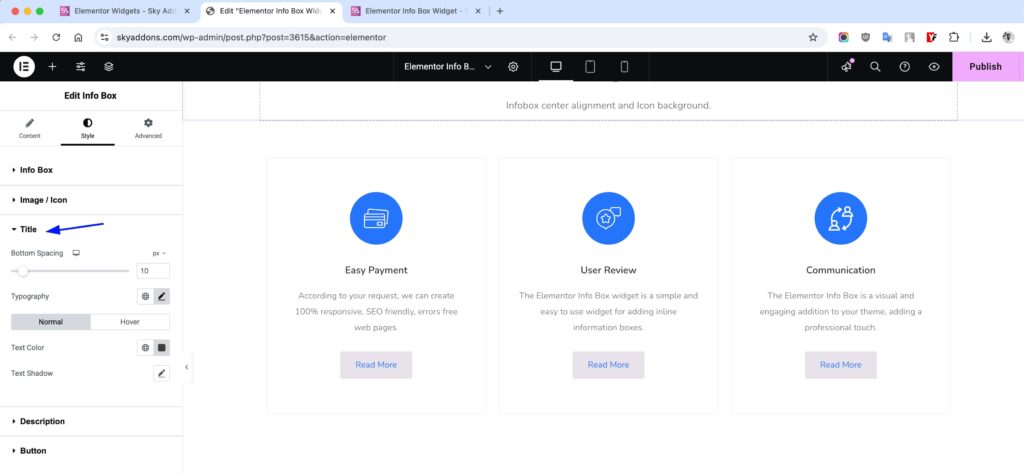Collapse the editor panel with arrow handle
The width and height of the screenshot is (1024, 474).
(x=187, y=367)
